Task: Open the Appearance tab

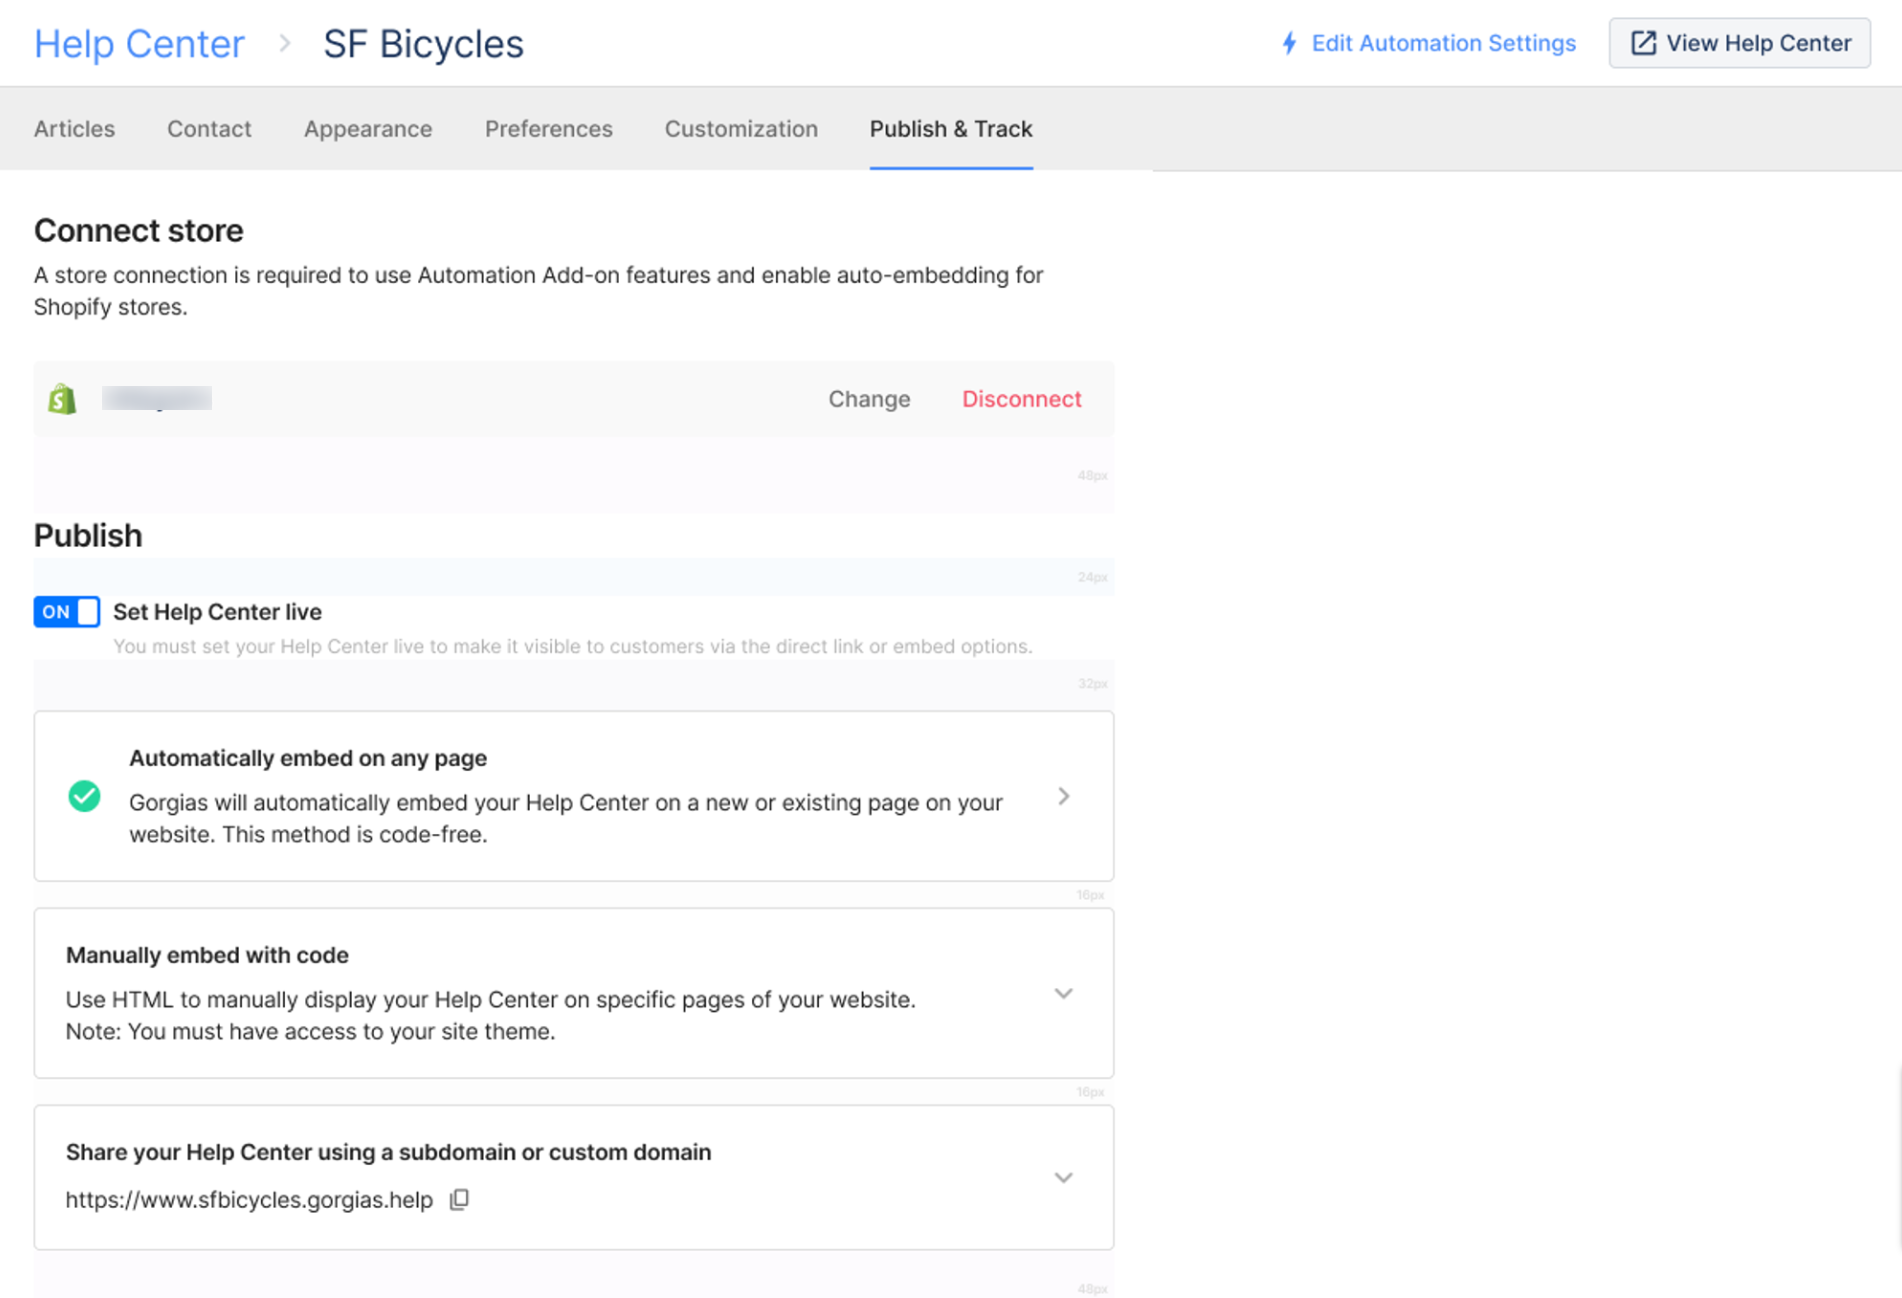Action: pos(368,129)
